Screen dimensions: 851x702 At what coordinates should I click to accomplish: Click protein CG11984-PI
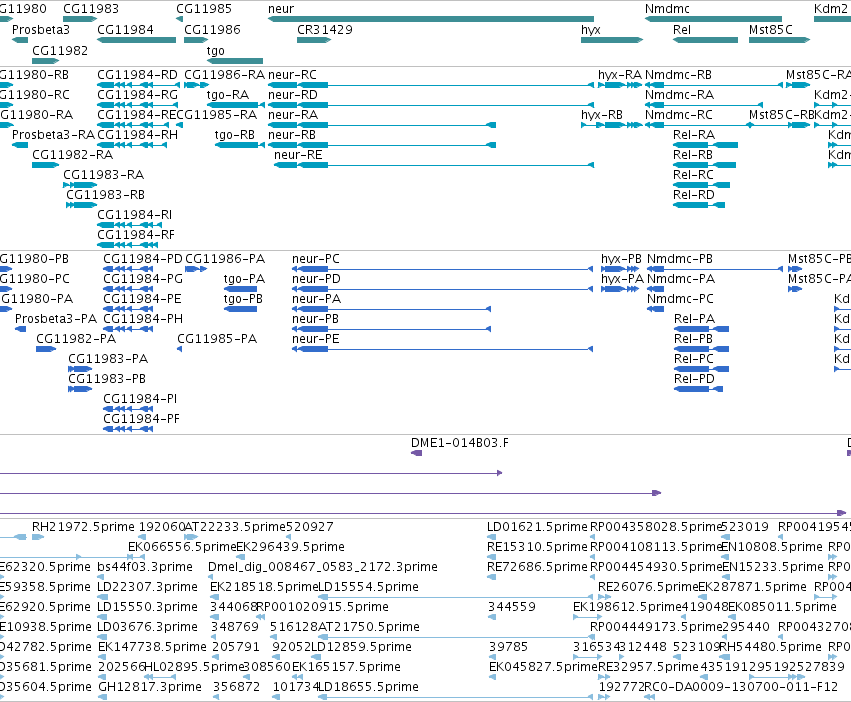pos(140,399)
